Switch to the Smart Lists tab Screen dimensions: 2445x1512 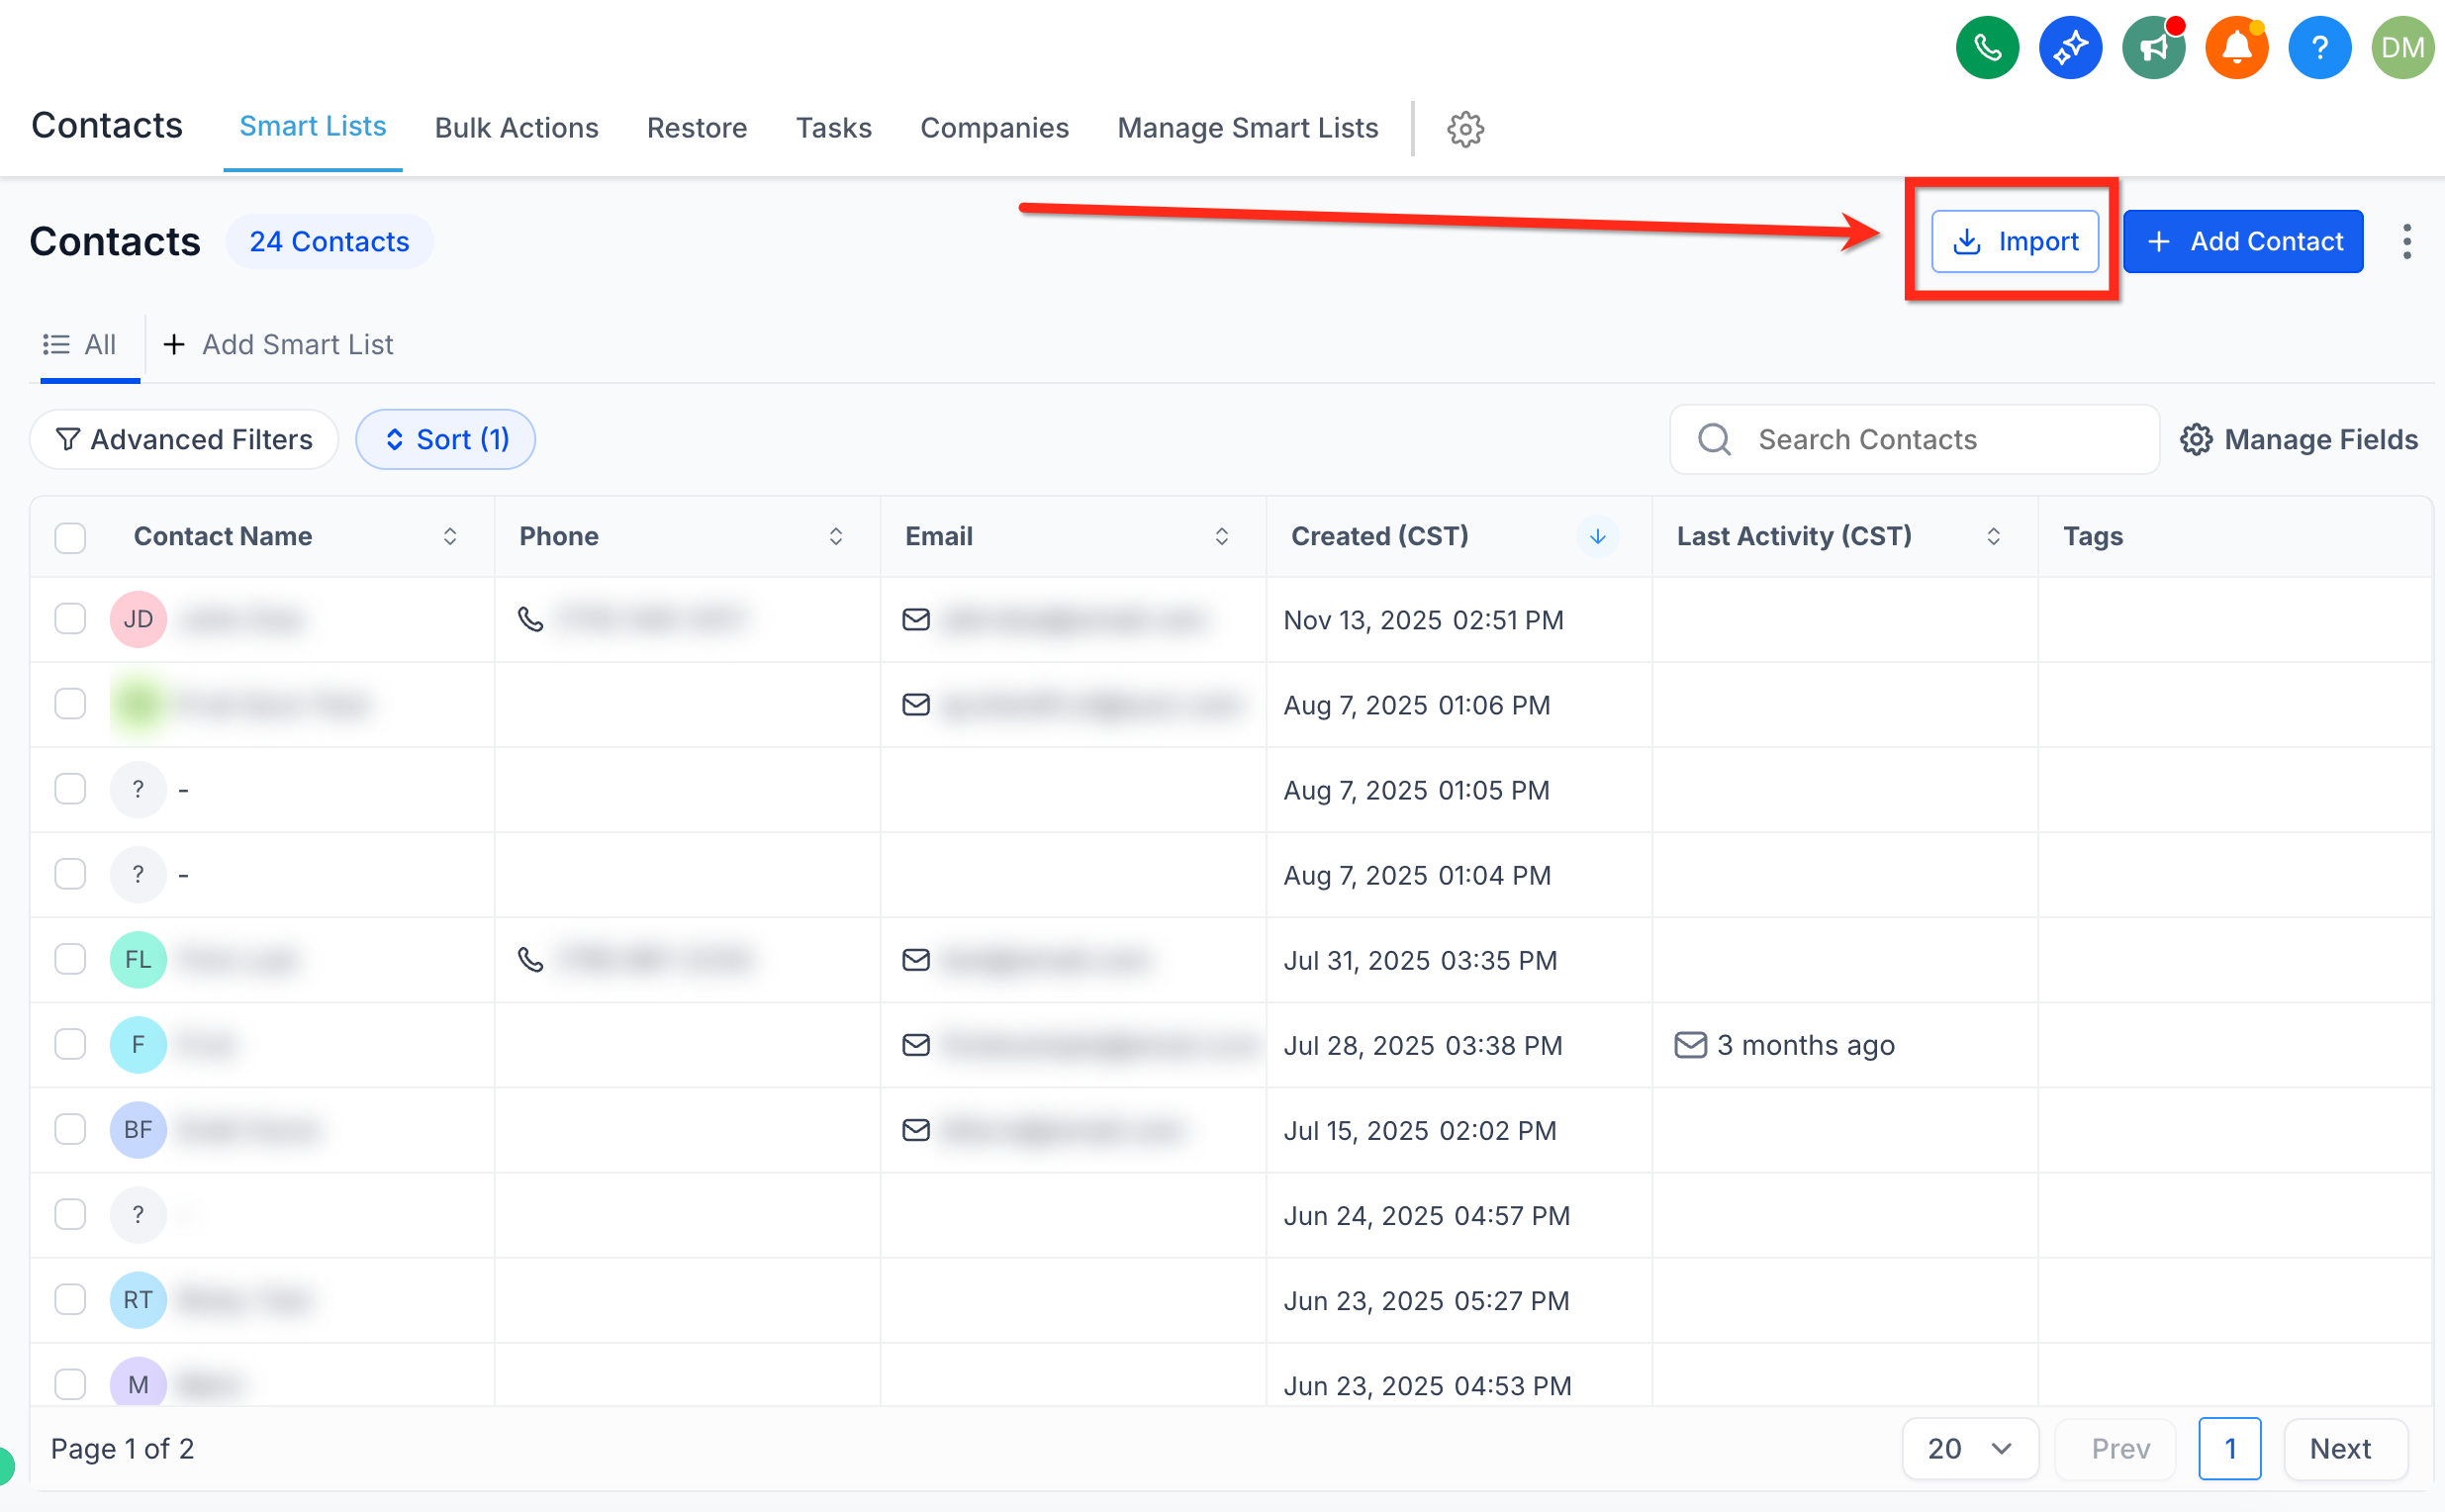pos(313,127)
